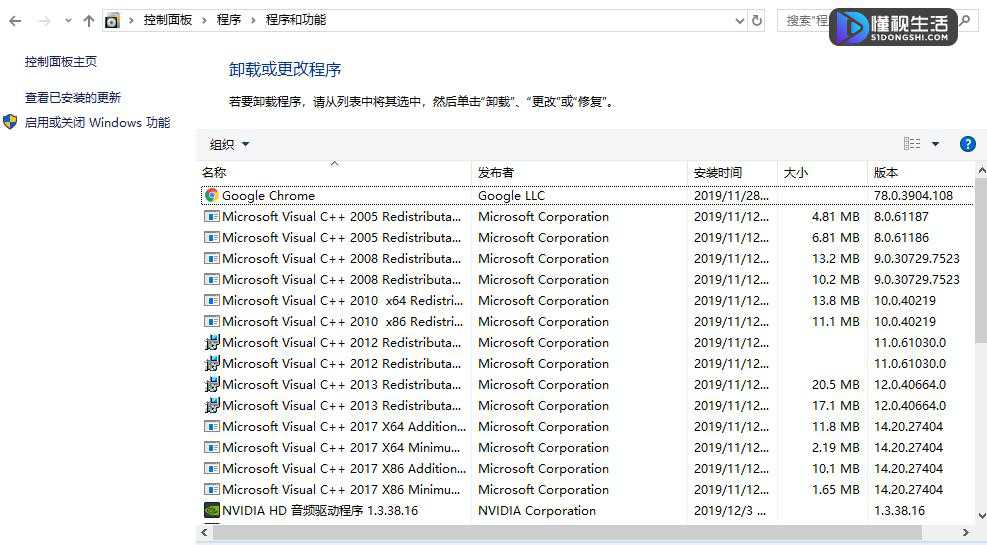Click the horizontal scrollbar left arrow

click(203, 532)
